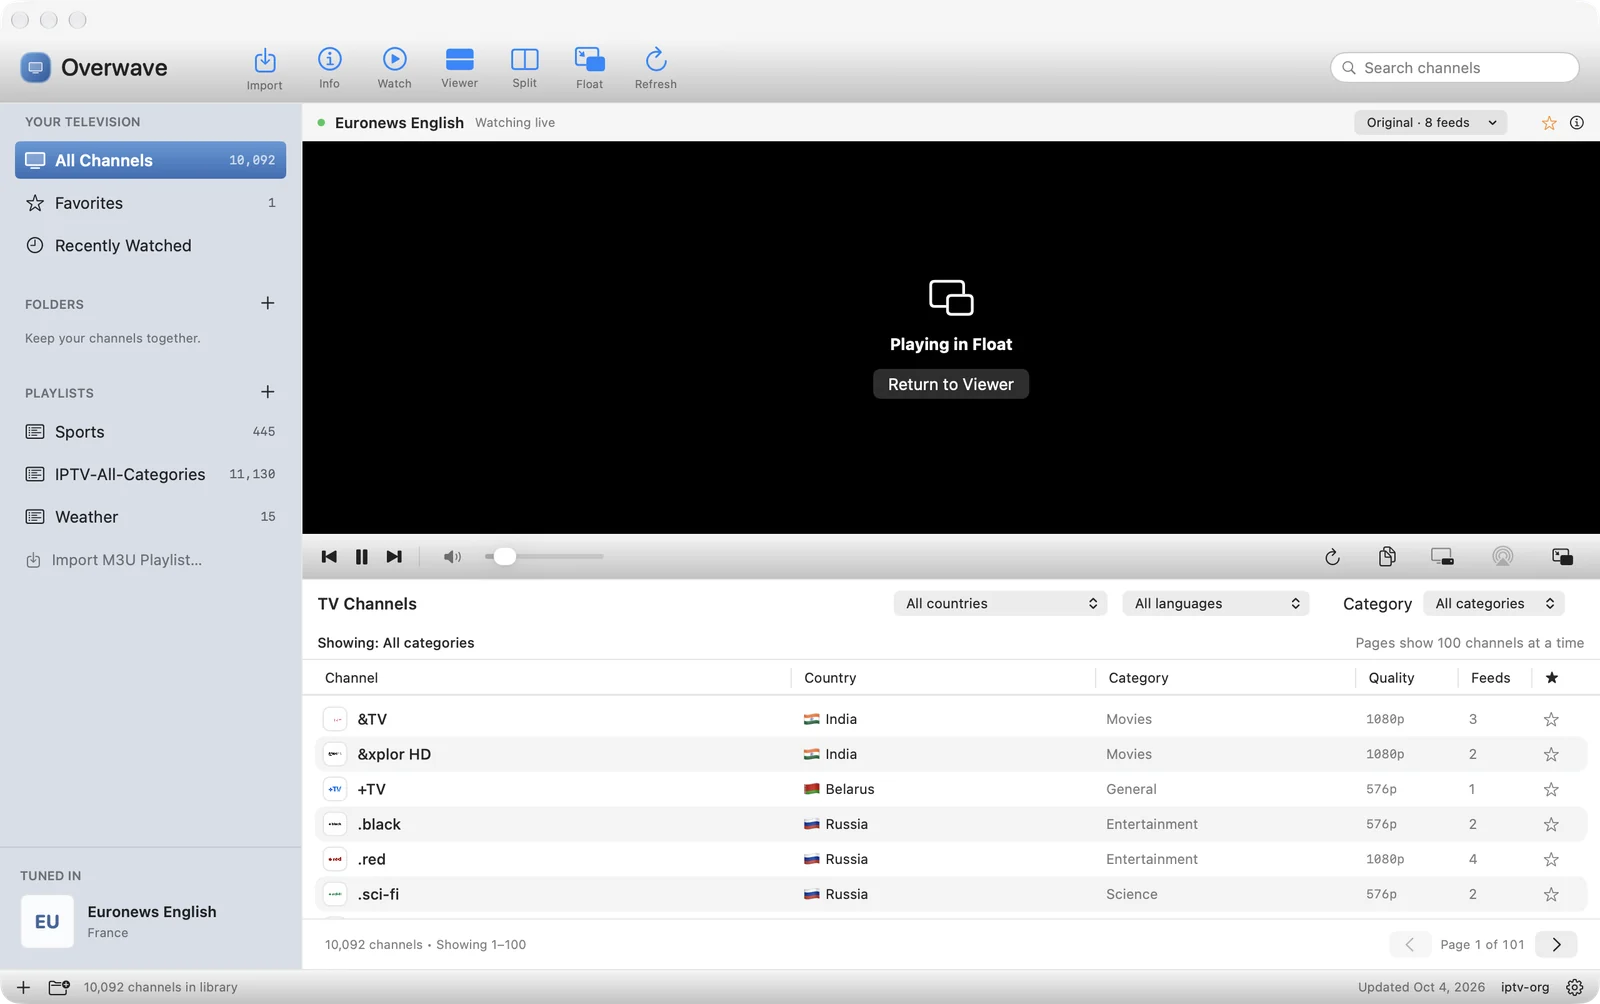
Task: Click Return to Viewer button
Action: (951, 384)
